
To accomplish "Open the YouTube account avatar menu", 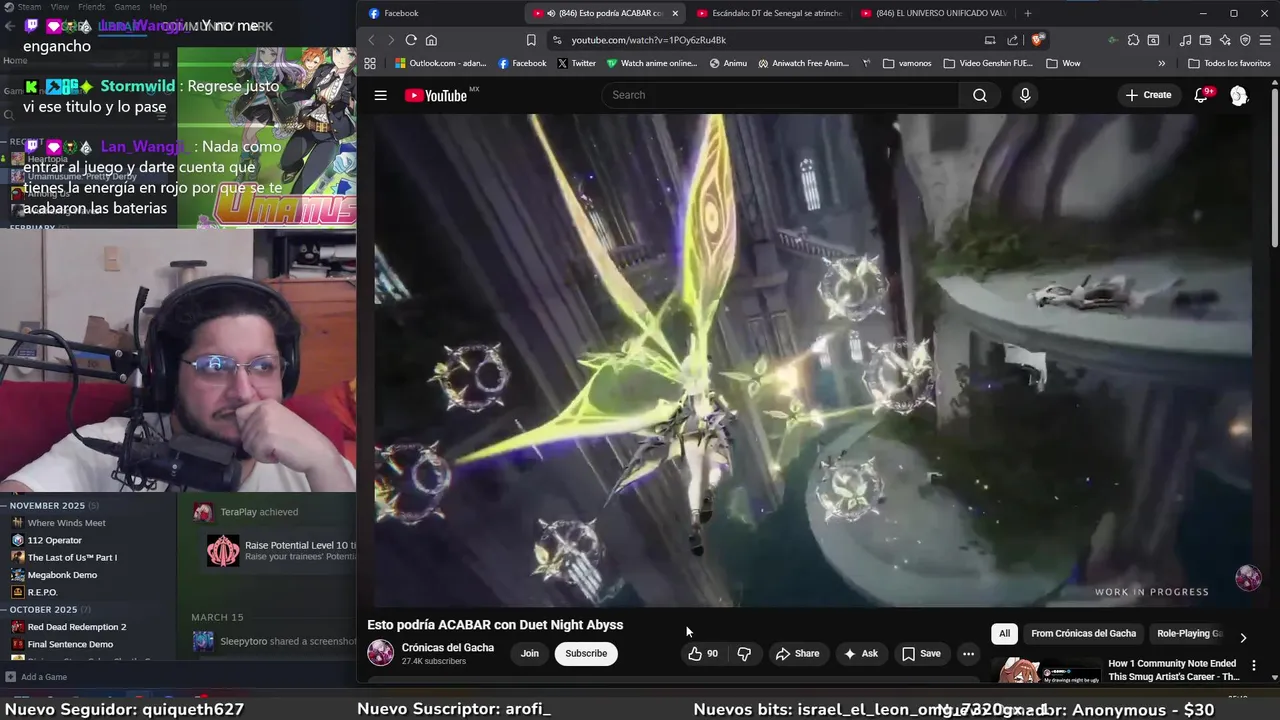I will pos(1238,95).
